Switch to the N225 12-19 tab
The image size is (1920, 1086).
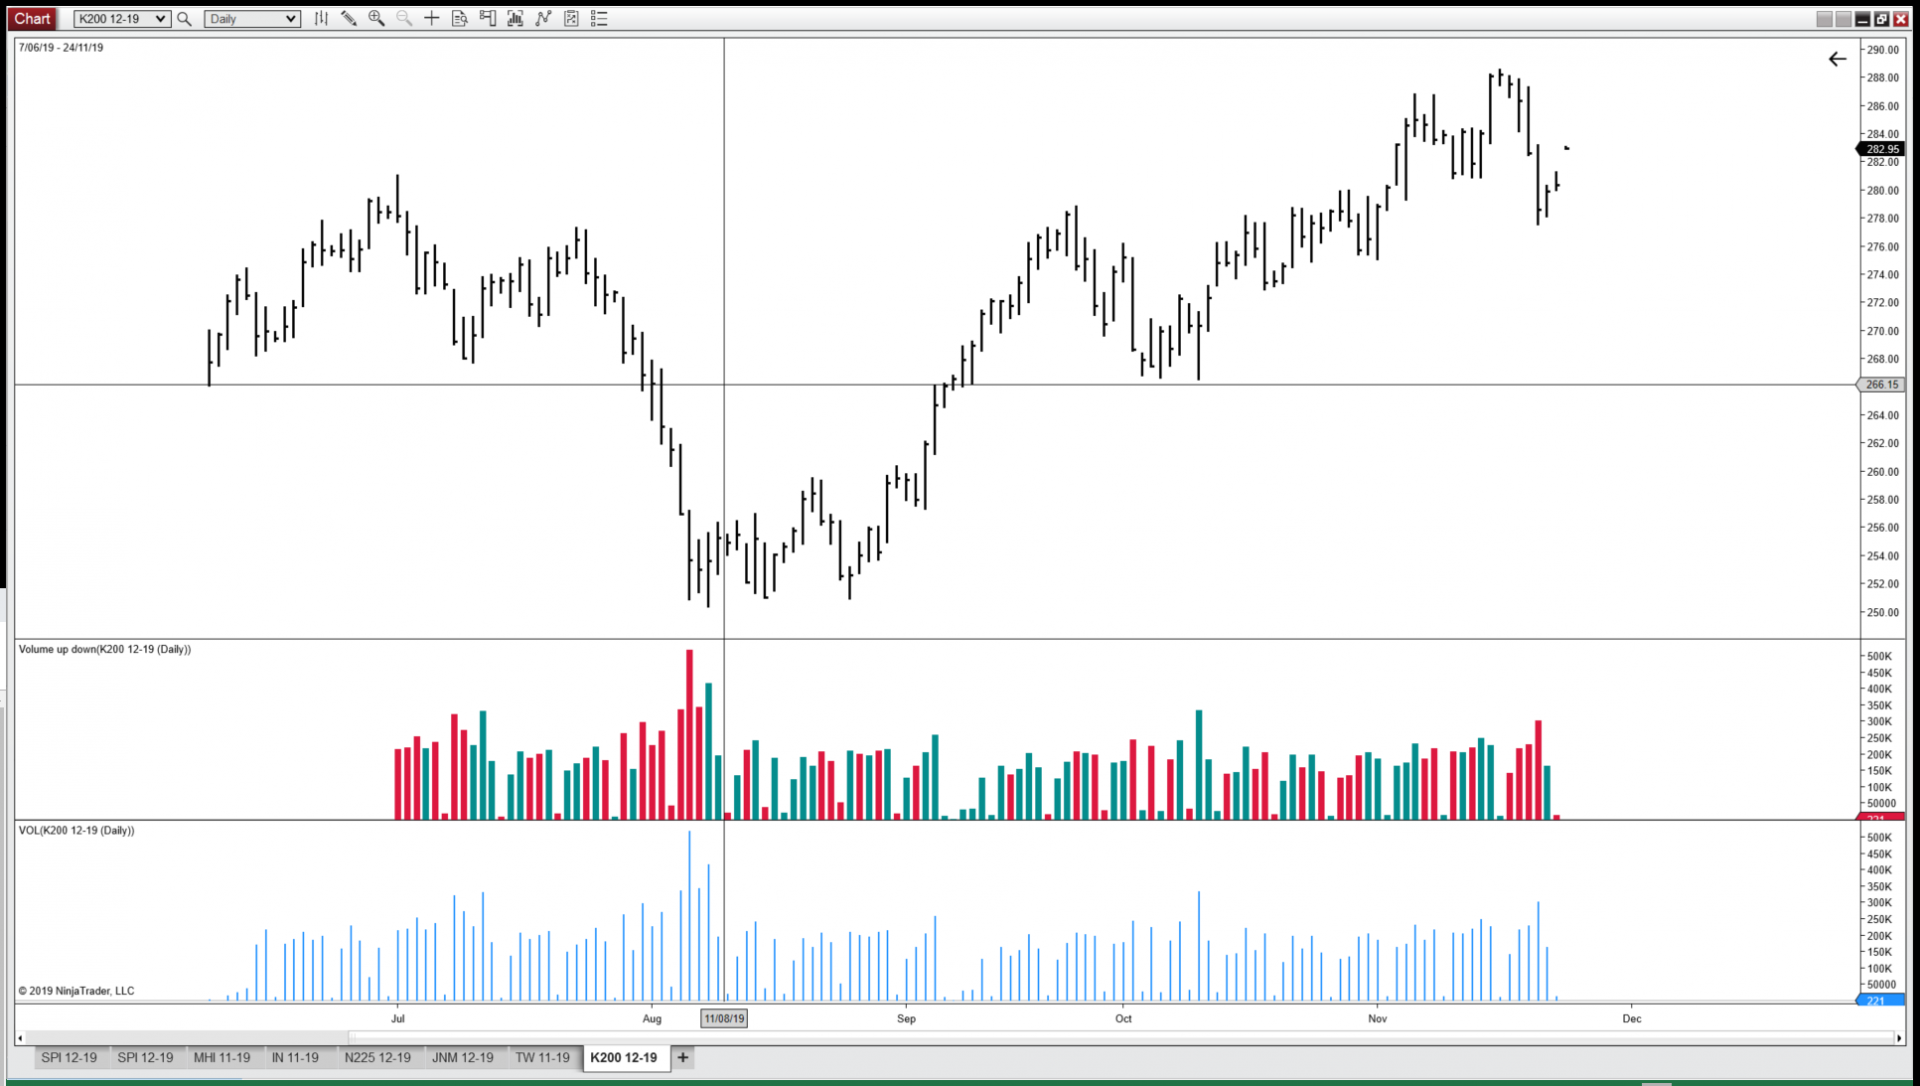point(377,1057)
